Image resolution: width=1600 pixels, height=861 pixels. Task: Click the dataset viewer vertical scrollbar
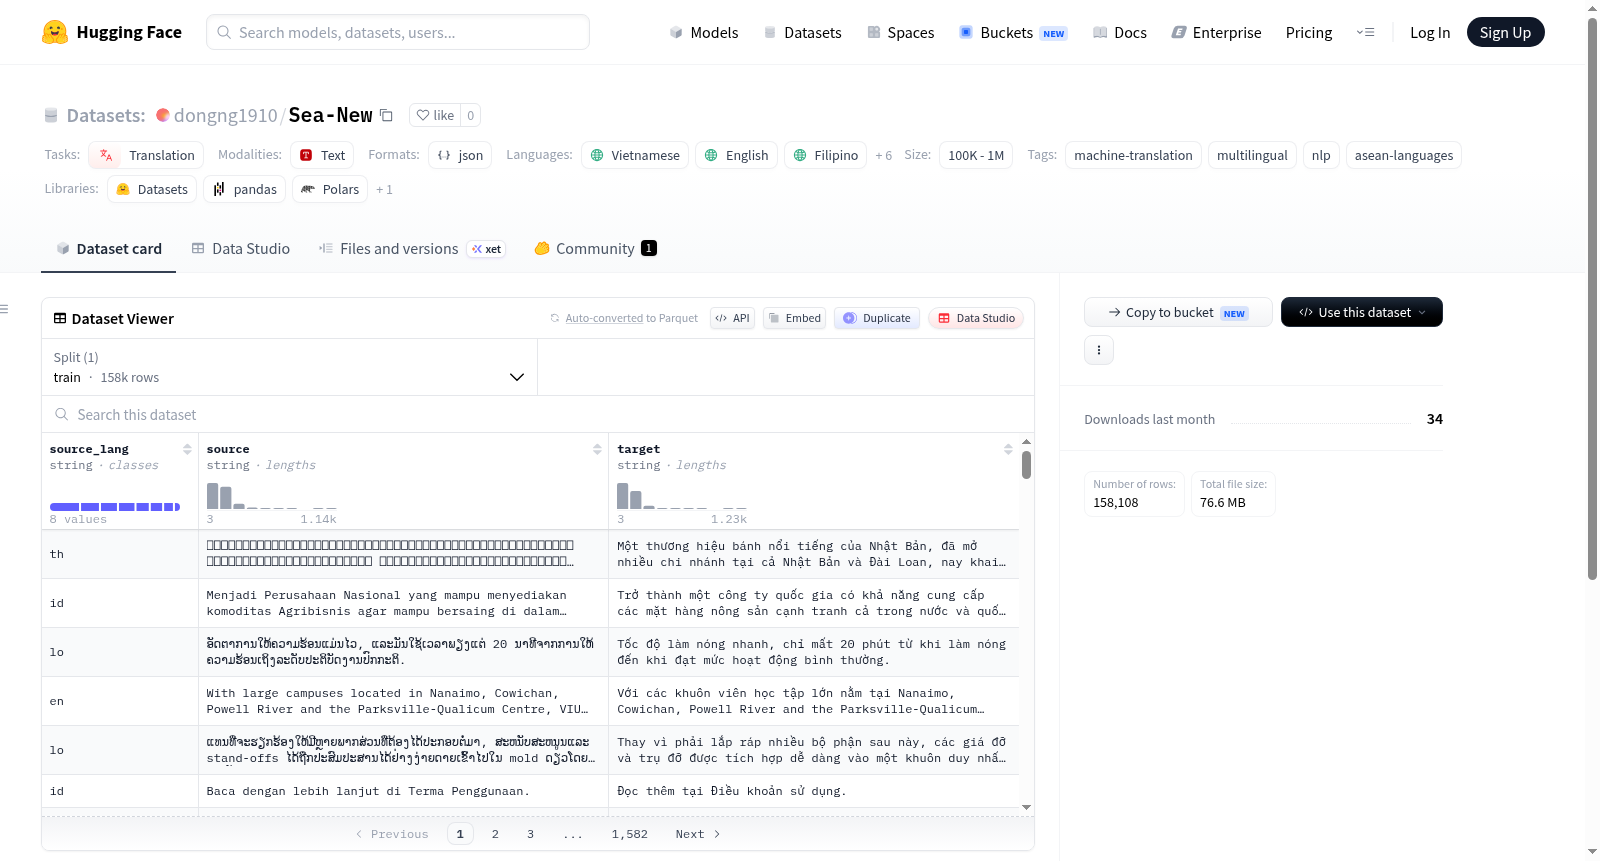point(1027,465)
